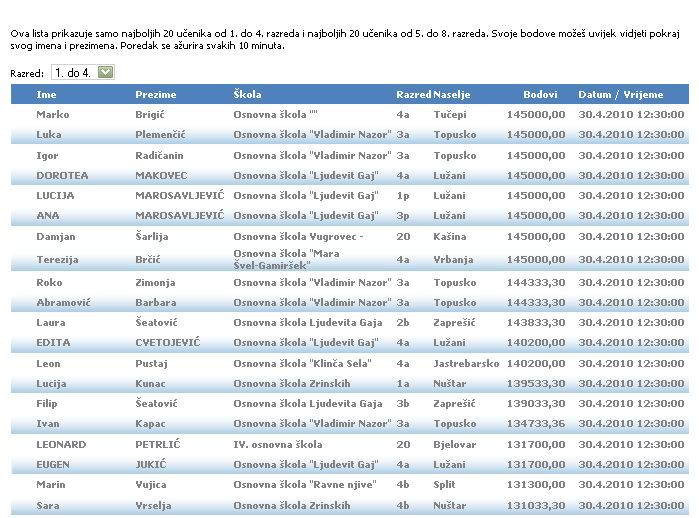Select the name Igor
699x518 pixels.
[47, 156]
